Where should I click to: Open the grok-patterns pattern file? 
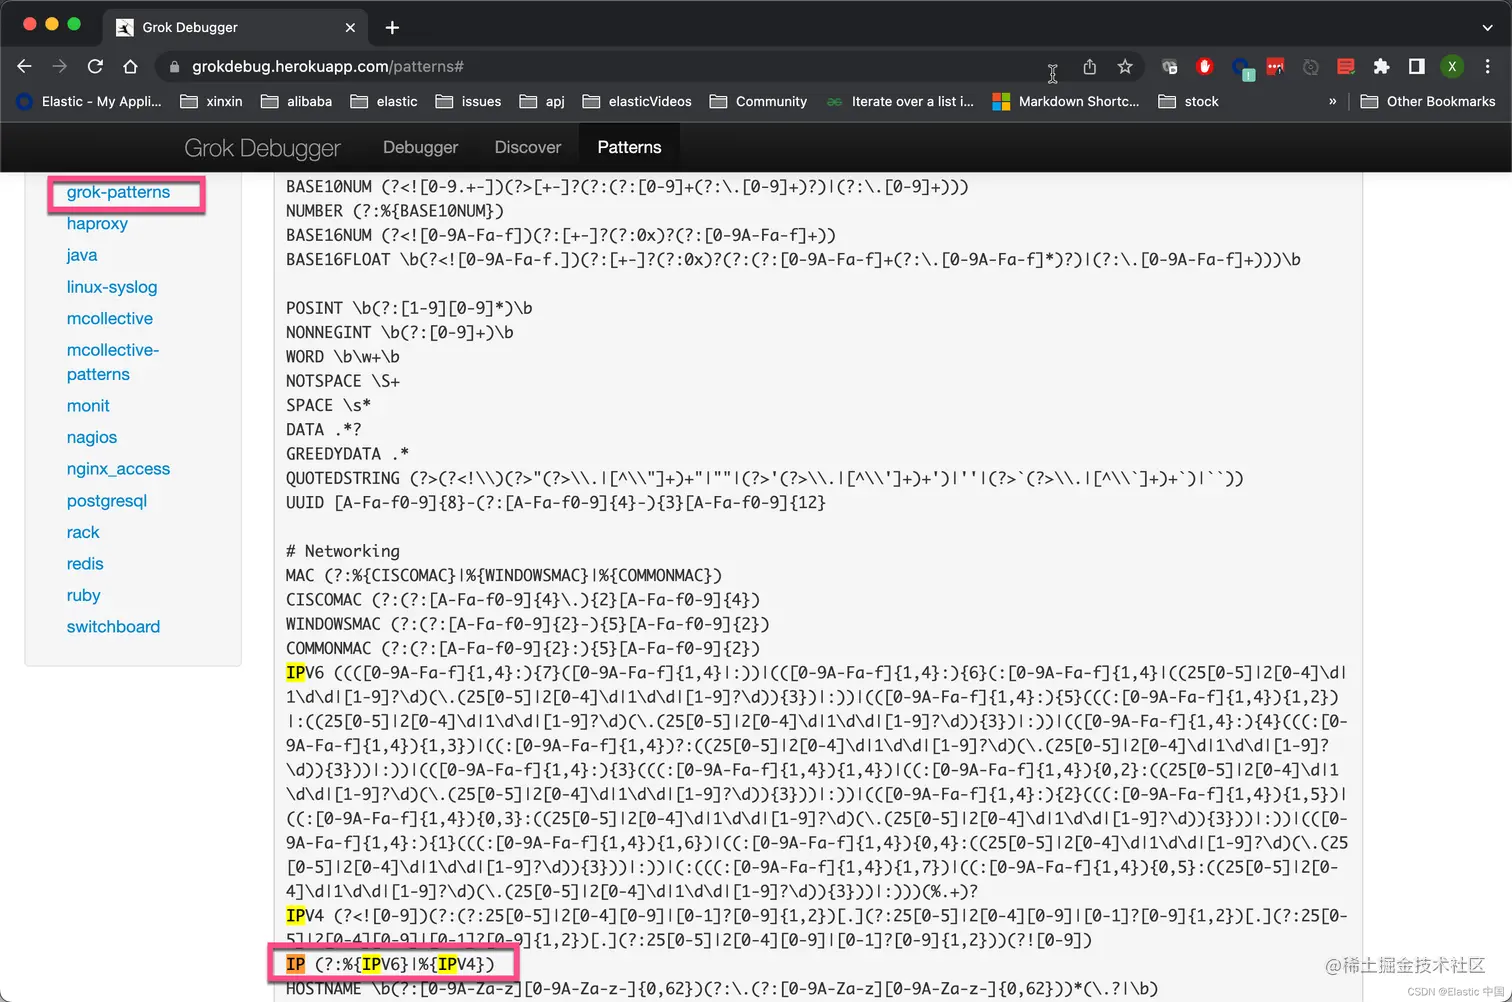coord(118,192)
